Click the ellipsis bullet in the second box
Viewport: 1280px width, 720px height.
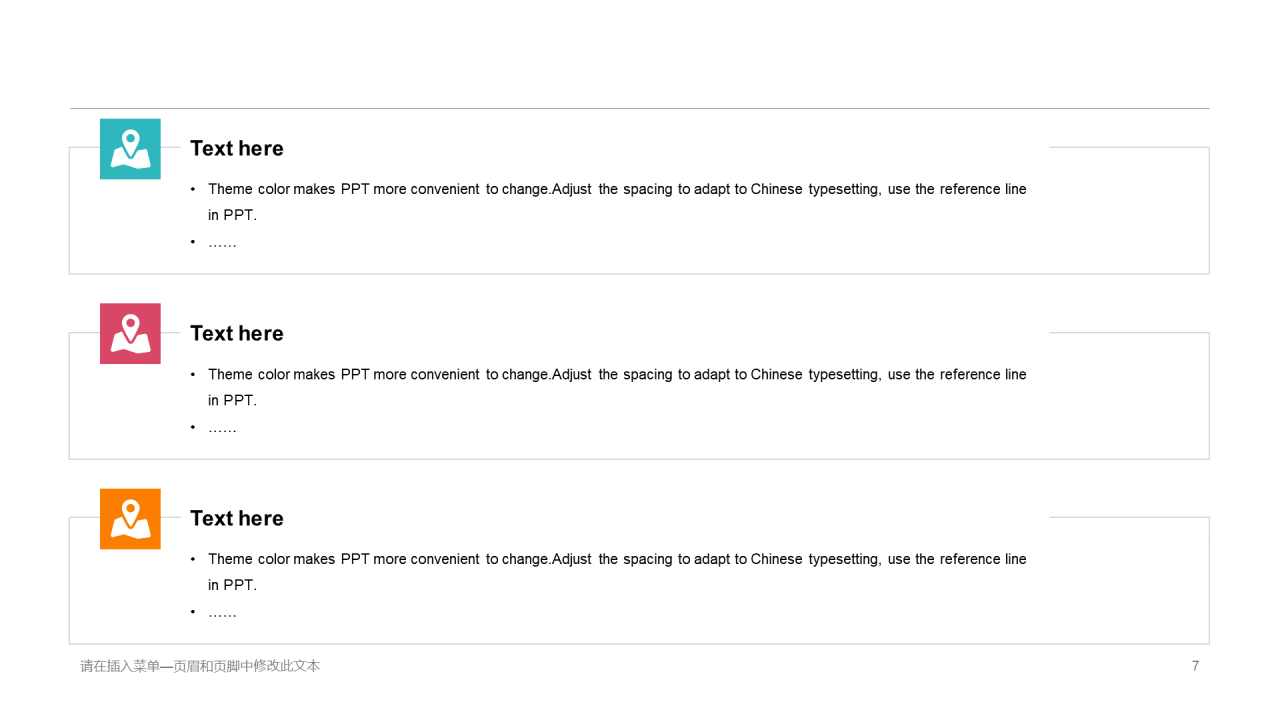(222, 427)
